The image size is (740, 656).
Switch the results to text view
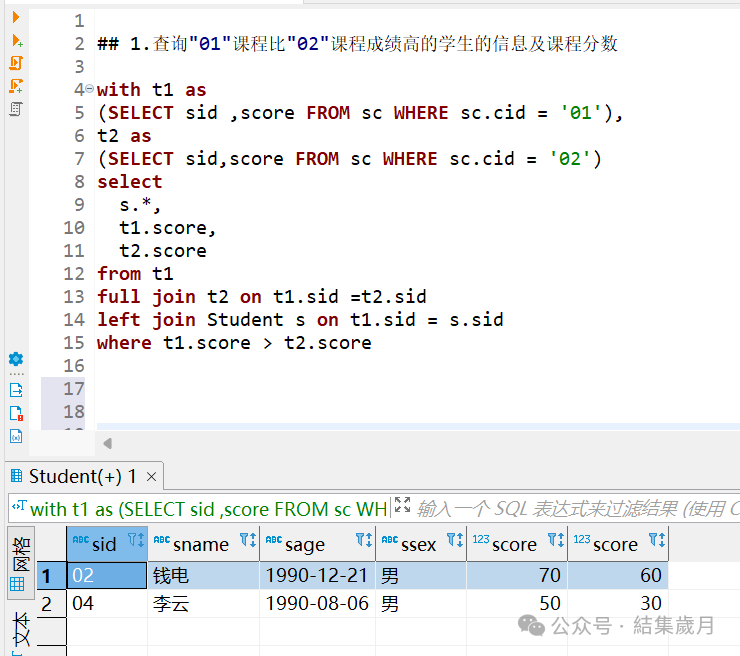point(21,630)
